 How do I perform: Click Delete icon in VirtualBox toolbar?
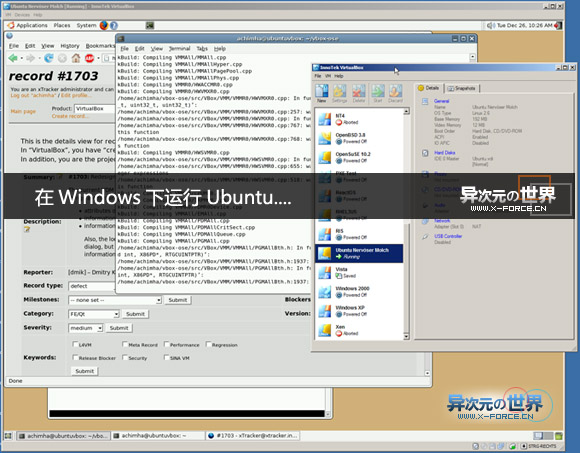pos(358,93)
